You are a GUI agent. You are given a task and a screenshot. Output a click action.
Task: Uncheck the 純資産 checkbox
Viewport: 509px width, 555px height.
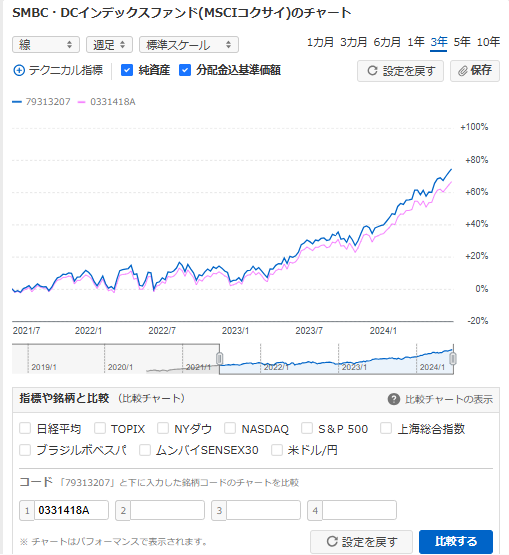tap(127, 70)
